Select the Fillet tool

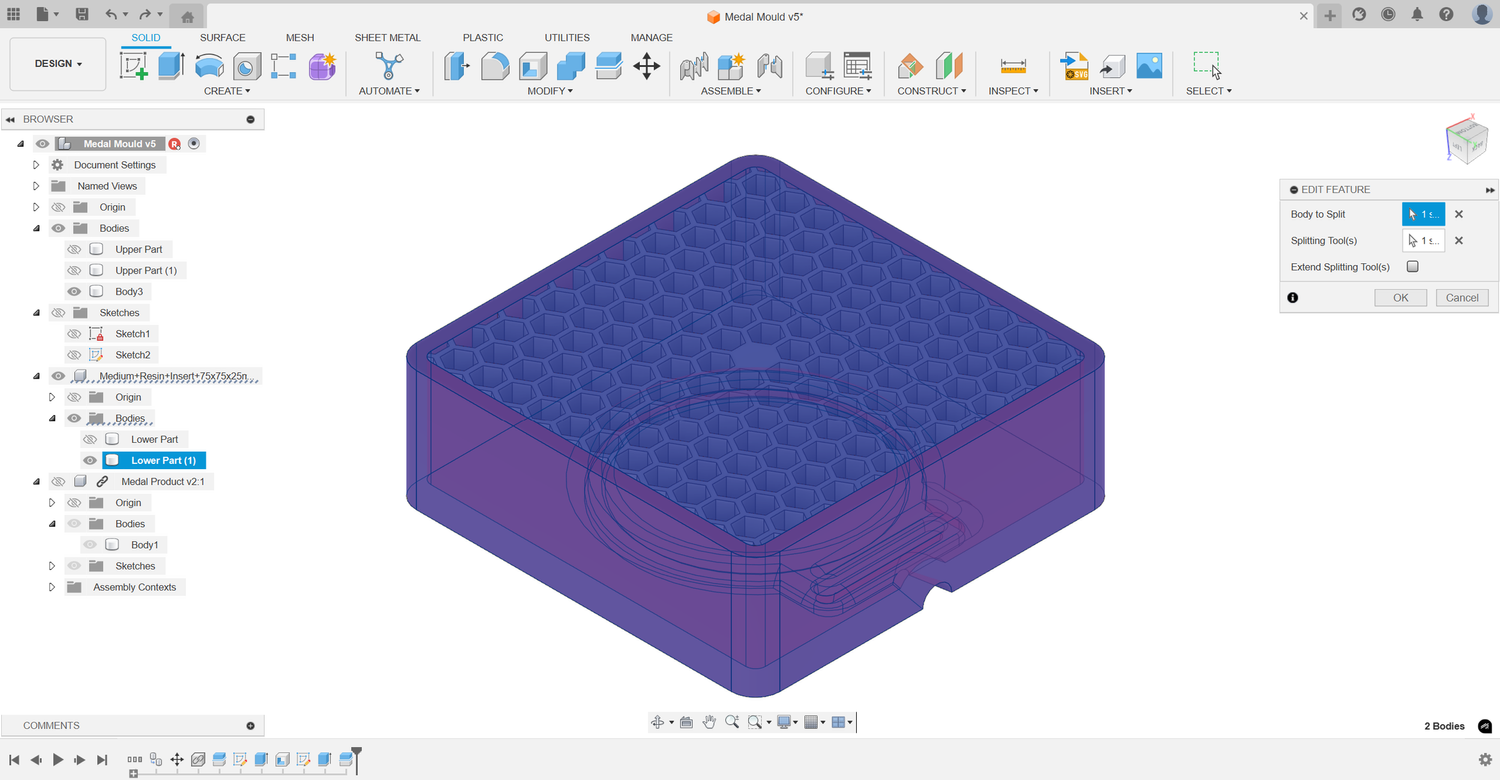[495, 66]
